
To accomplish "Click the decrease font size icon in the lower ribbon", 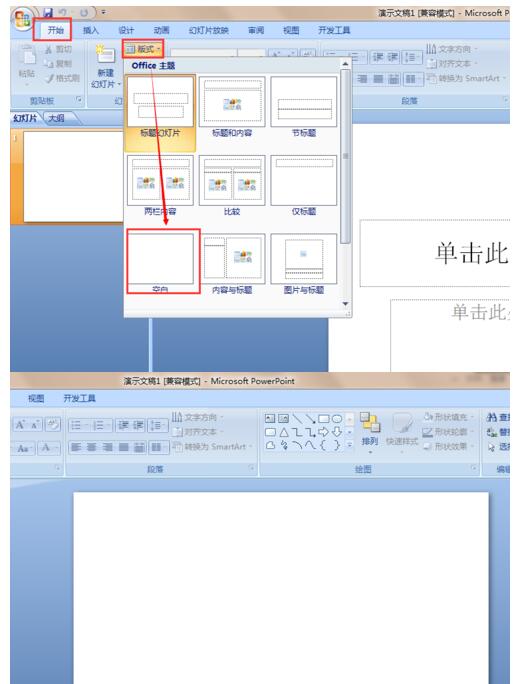I will [x=34, y=425].
